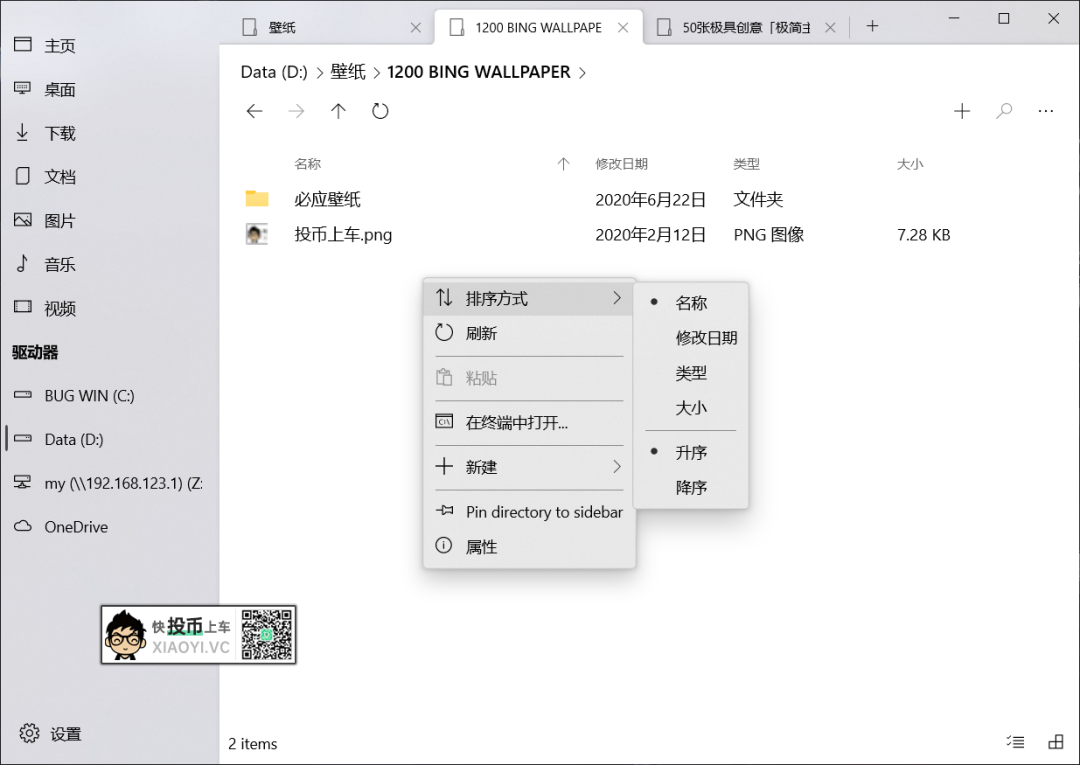The width and height of the screenshot is (1080, 765).
Task: Switch to grid view using the status bar icon
Action: coord(1055,742)
